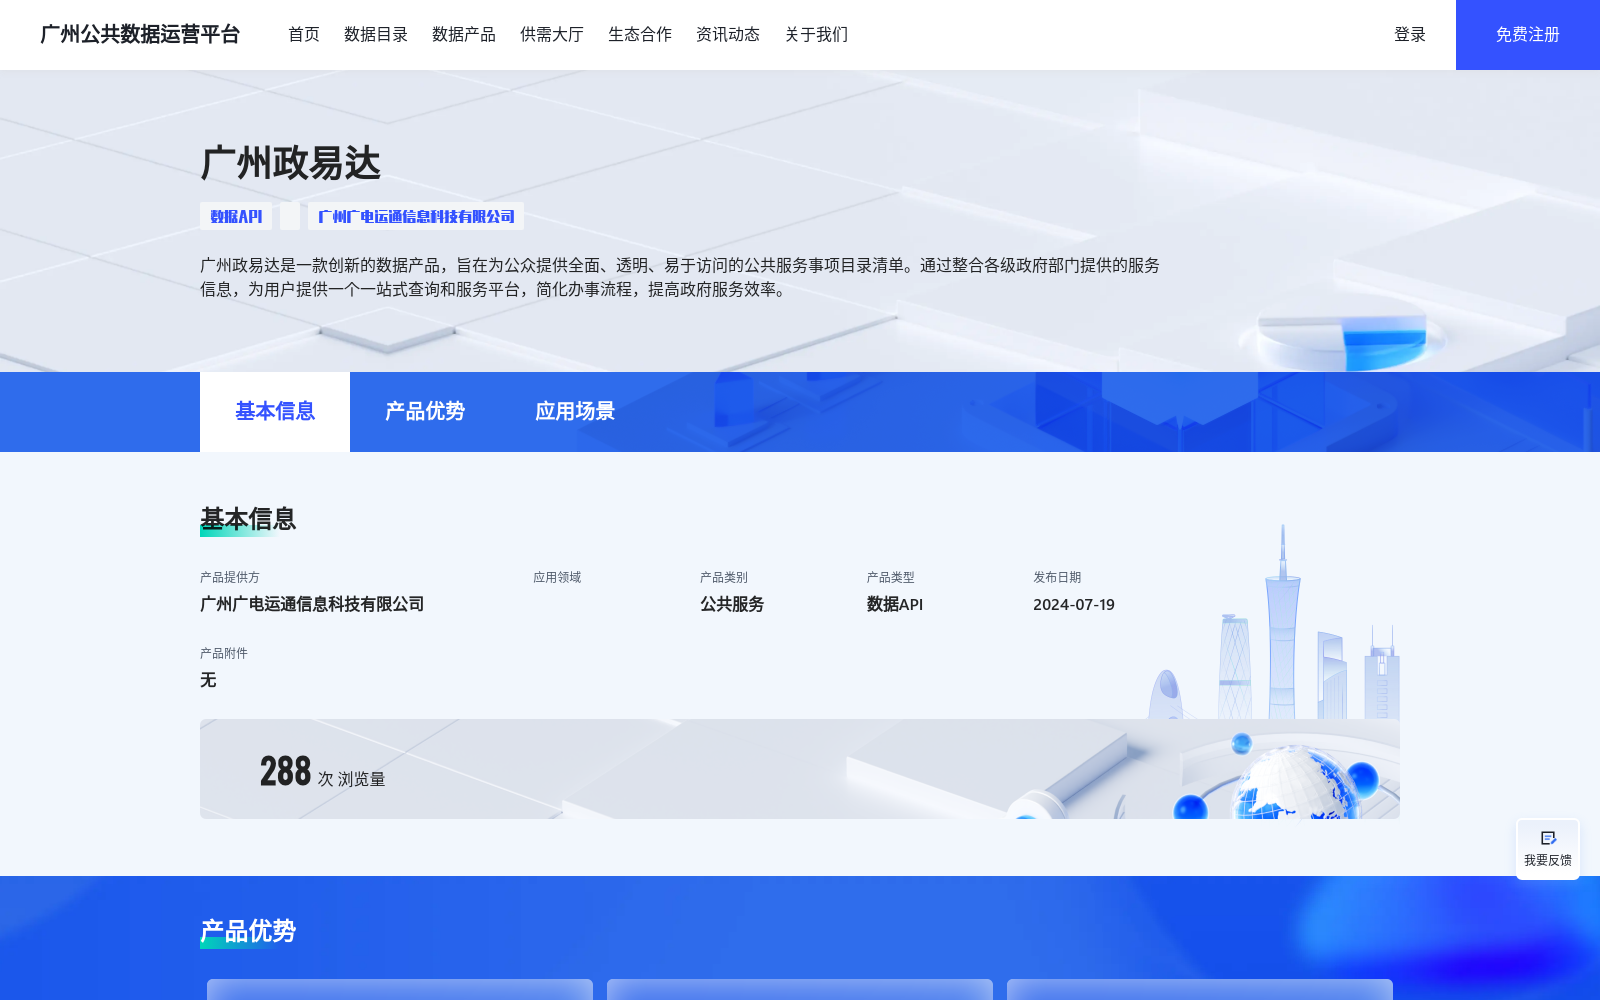The image size is (1600, 1000).
Task: Click the release date 2024-07-19
Action: pos(1074,604)
